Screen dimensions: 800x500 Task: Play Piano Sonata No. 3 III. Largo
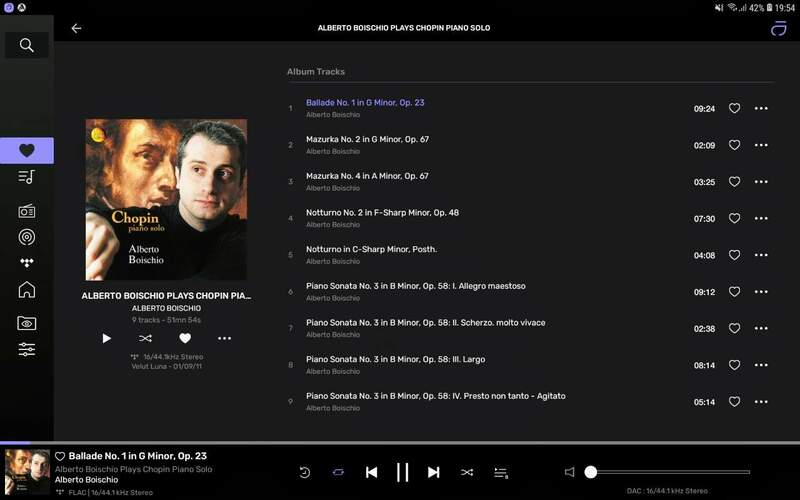[395, 360]
